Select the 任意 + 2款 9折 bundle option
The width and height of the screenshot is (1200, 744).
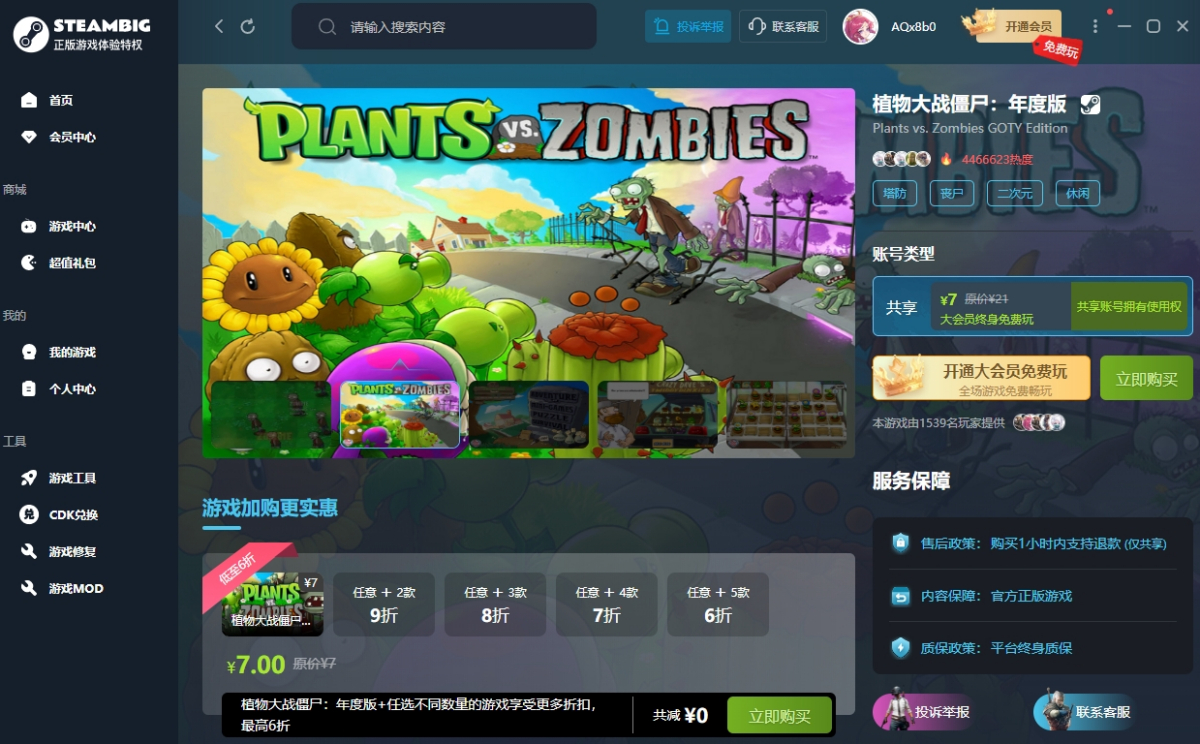pos(384,604)
